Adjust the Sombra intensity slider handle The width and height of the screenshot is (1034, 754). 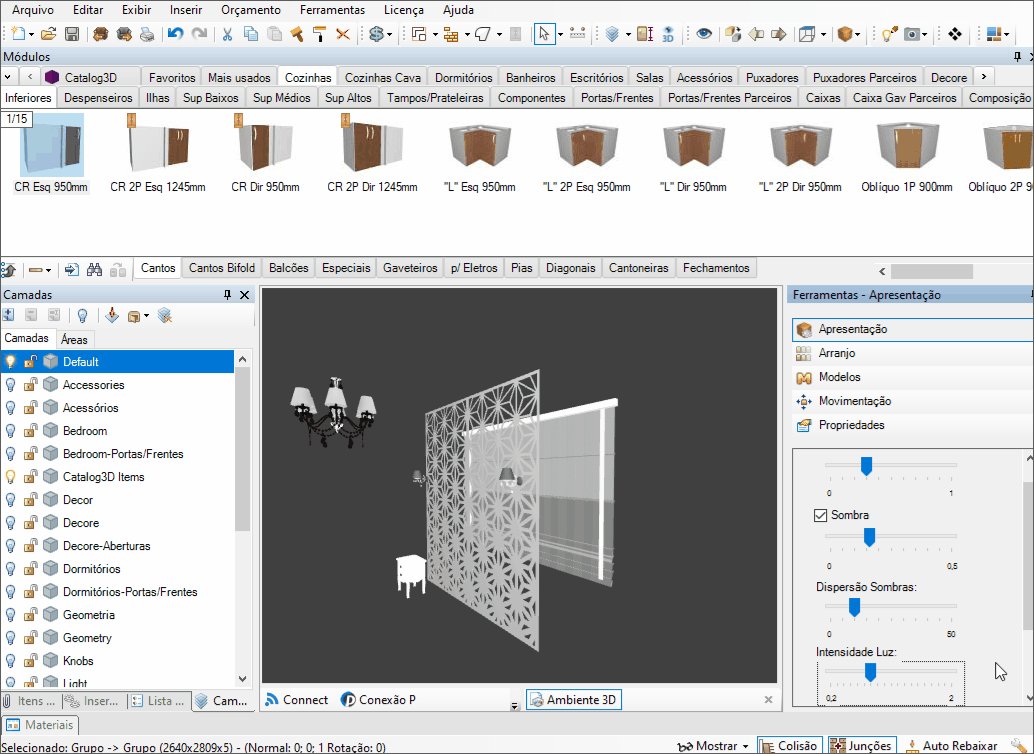coord(869,537)
